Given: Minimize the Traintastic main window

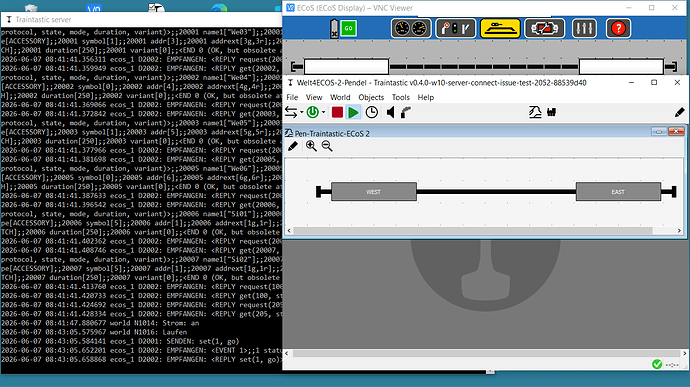Looking at the screenshot, I should [631, 82].
